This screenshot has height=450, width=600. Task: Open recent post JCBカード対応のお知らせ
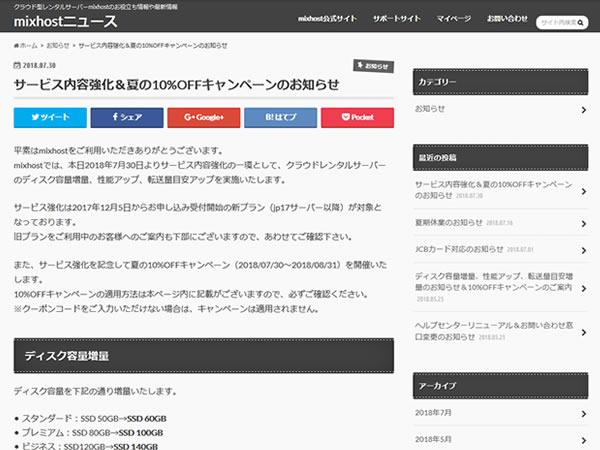[459, 249]
